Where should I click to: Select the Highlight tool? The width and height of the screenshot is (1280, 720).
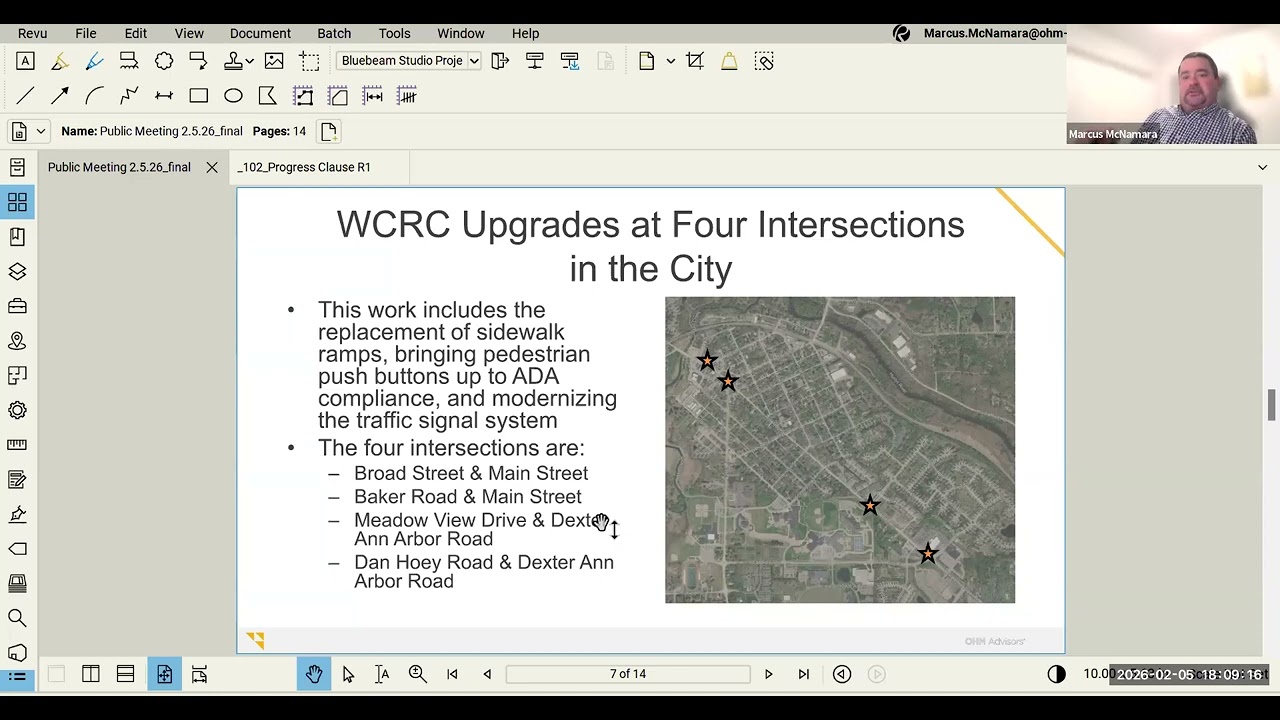point(60,61)
